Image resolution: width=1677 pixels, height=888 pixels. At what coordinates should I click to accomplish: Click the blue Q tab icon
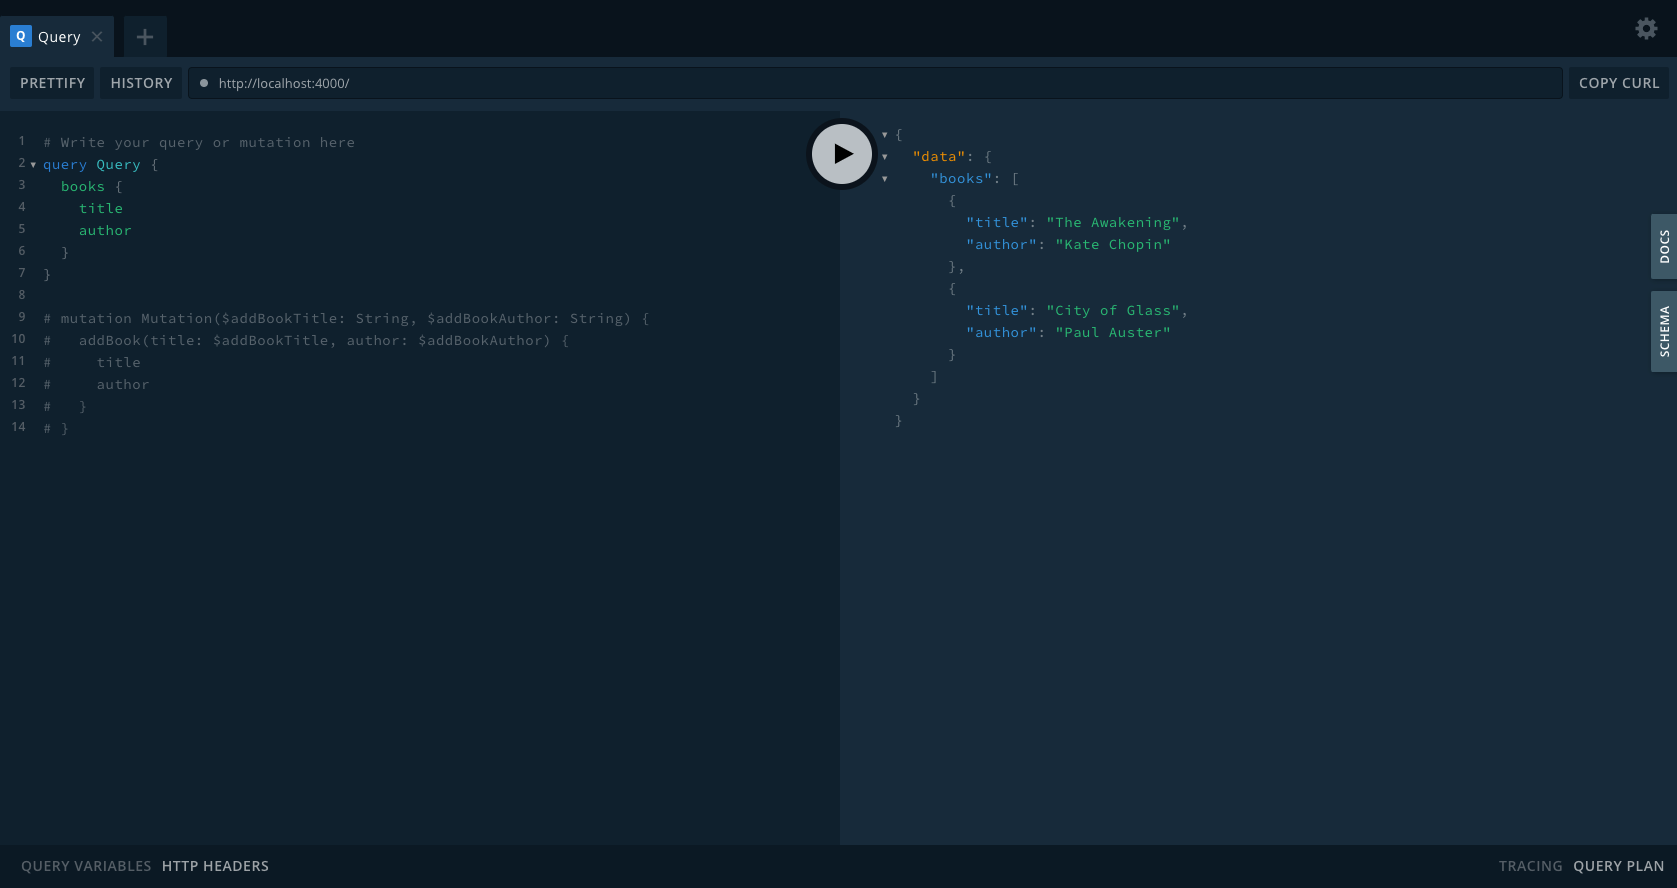(x=20, y=36)
